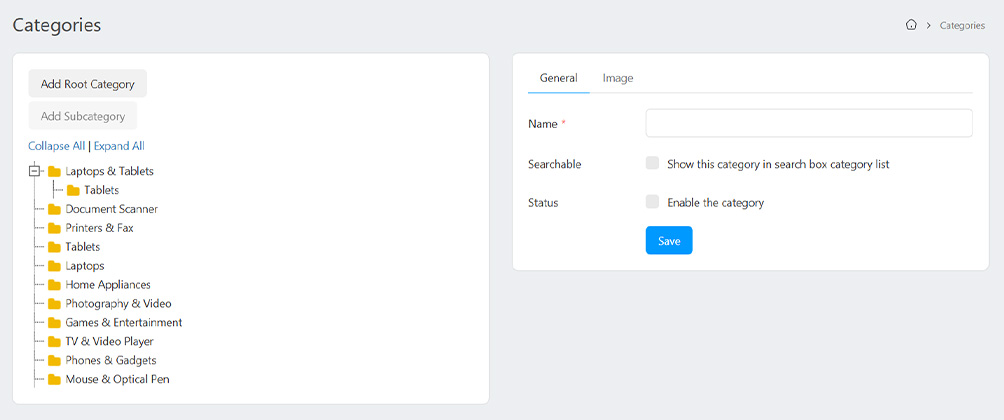
Task: Enable the Searchable checkbox
Action: pyautogui.click(x=653, y=163)
